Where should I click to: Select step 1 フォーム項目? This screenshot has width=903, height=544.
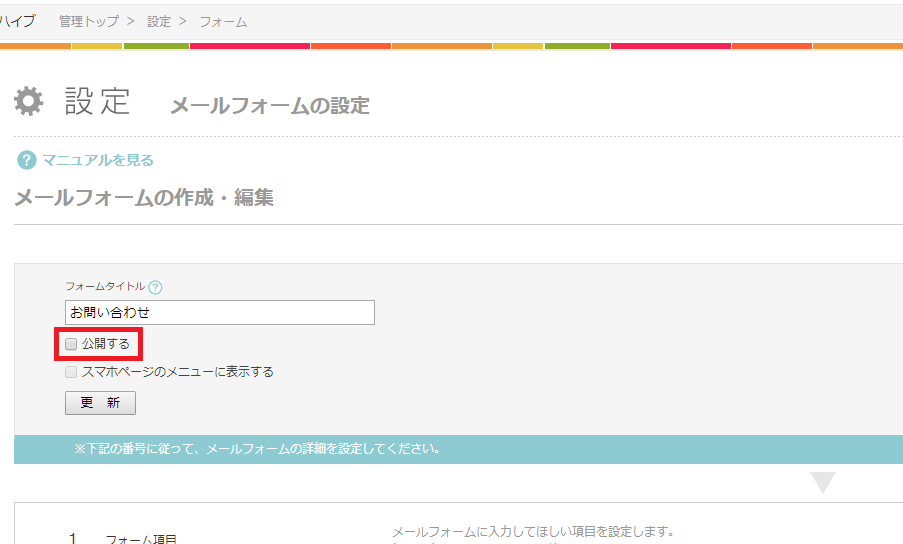(140, 538)
